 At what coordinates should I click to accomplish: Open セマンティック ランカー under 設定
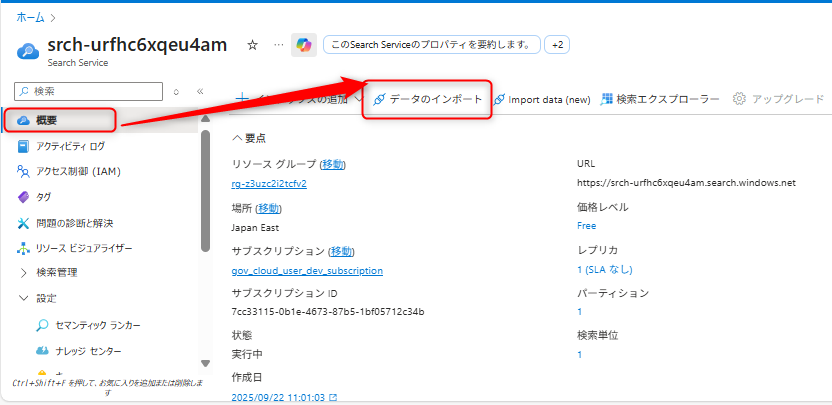coord(98,325)
